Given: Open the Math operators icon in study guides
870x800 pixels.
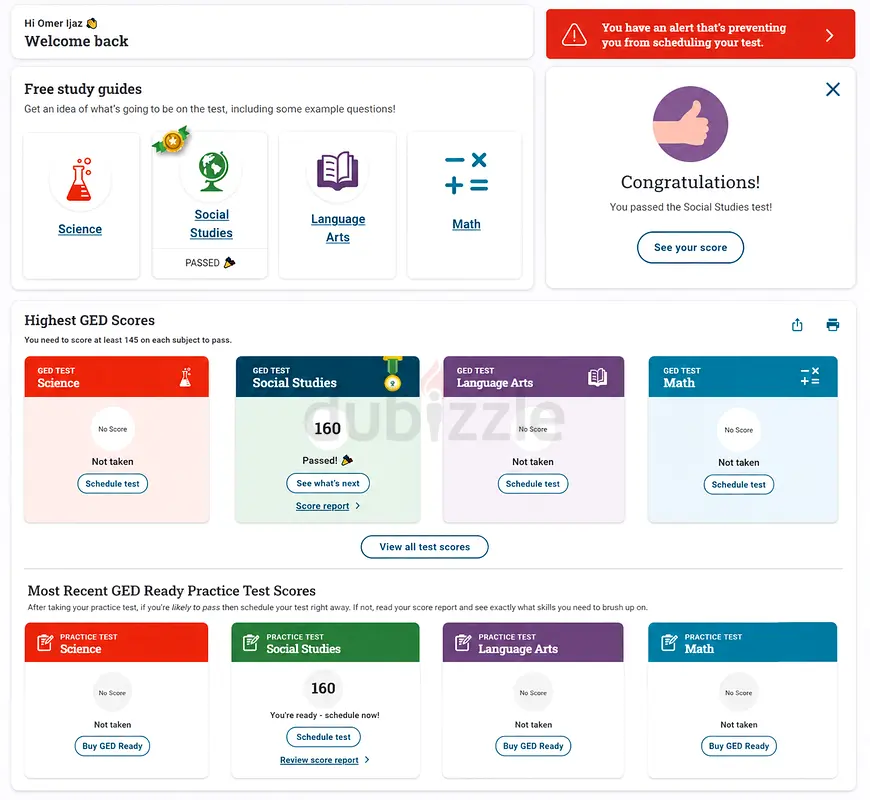Looking at the screenshot, I should coord(466,173).
